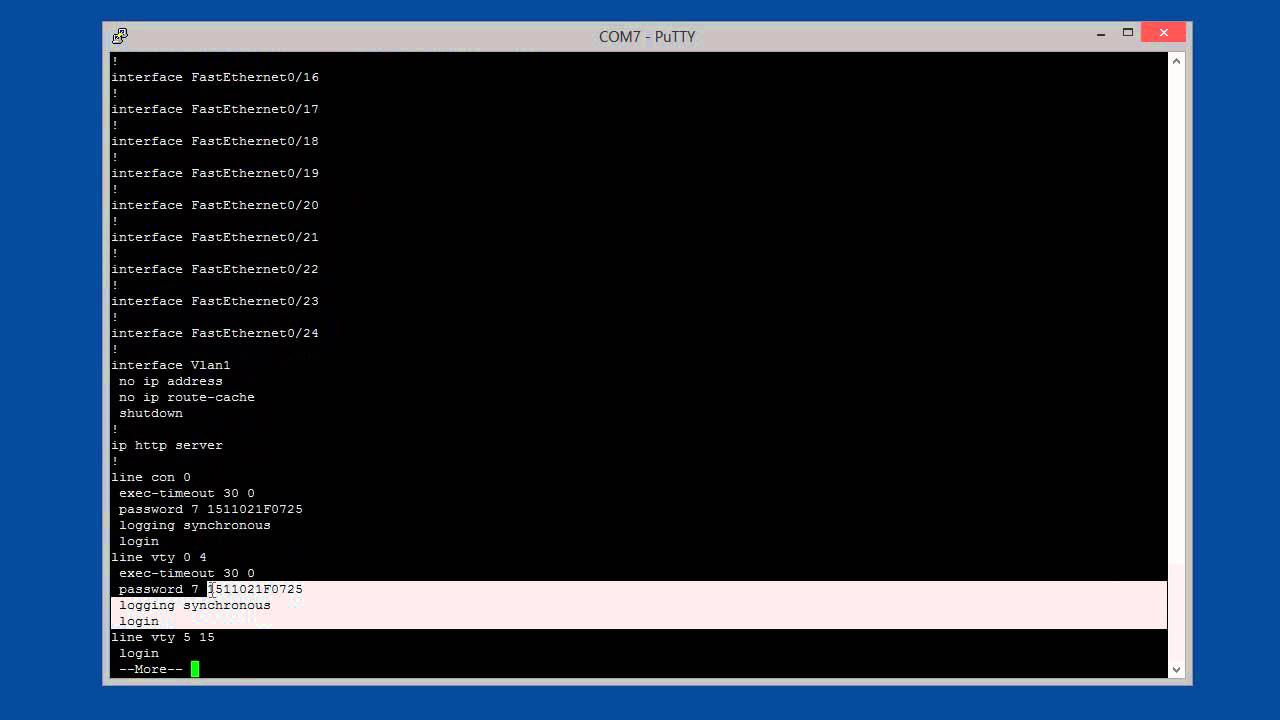Click the green terminal cursor block
The image size is (1280, 720).
click(195, 669)
